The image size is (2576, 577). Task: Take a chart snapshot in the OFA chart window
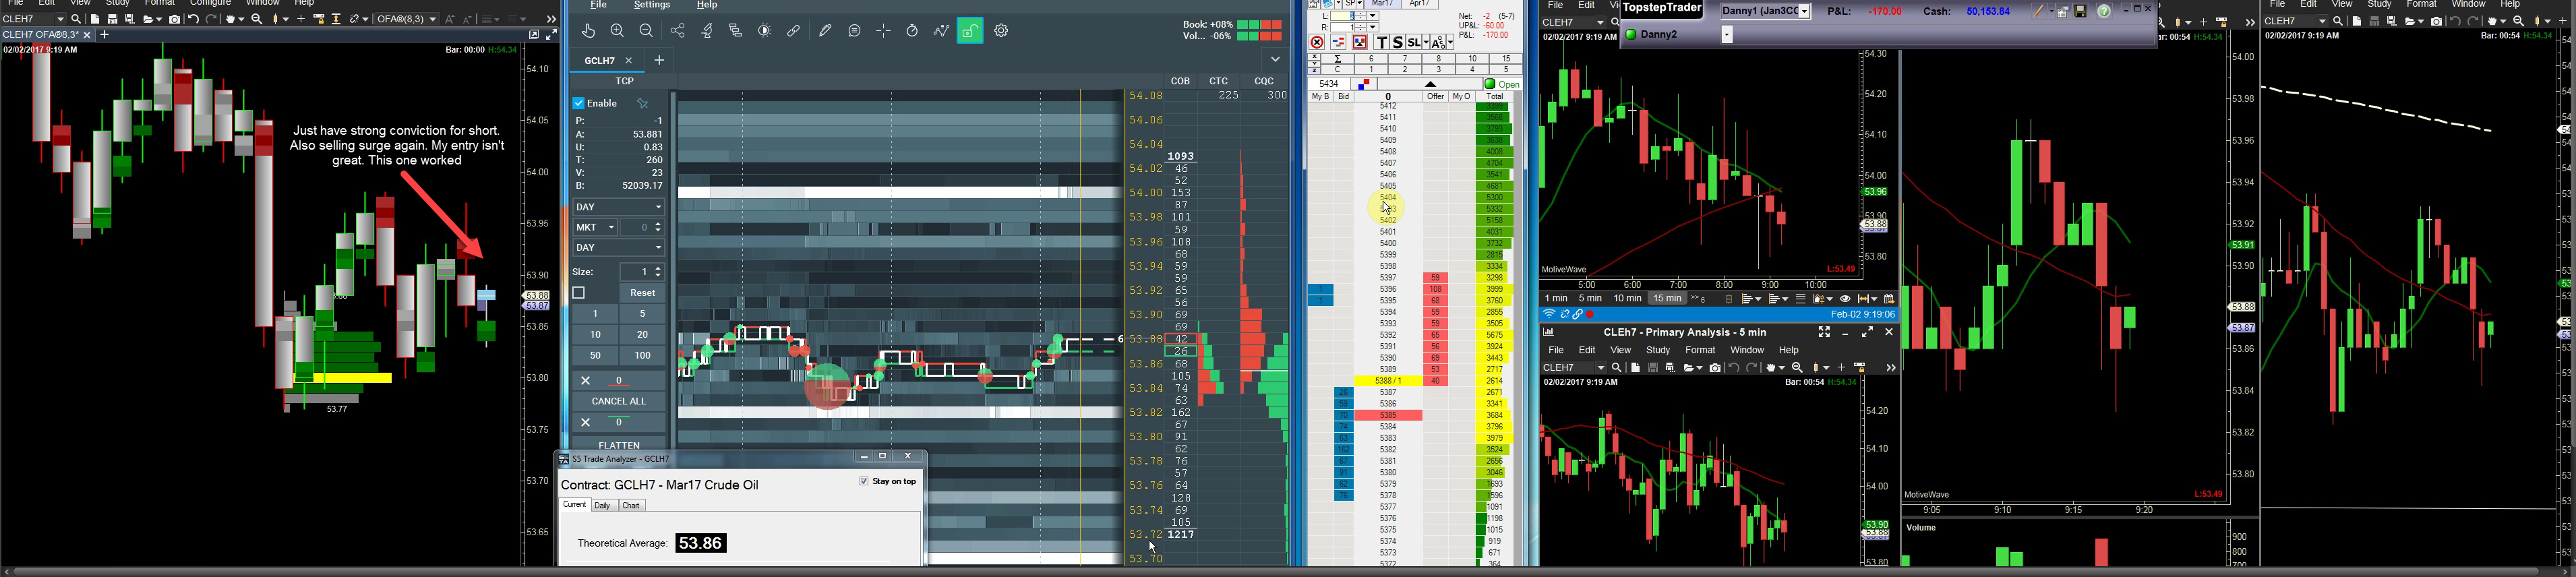tap(175, 19)
